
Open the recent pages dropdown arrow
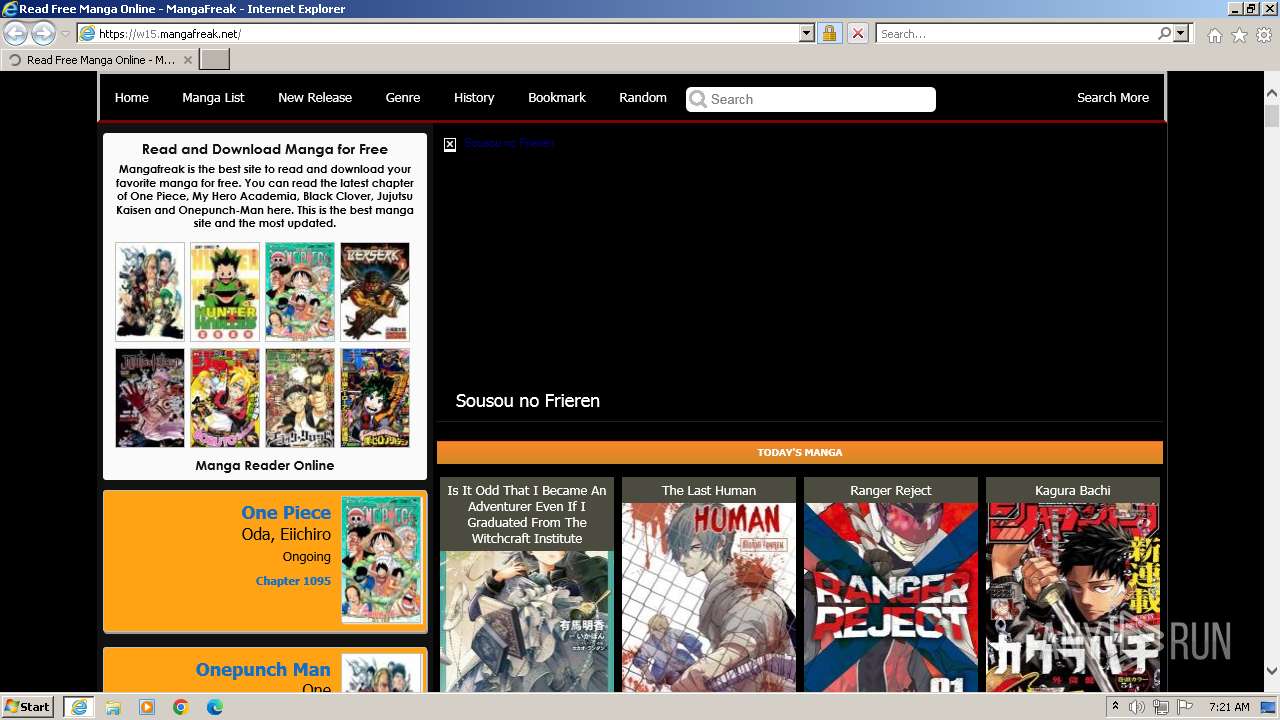click(x=65, y=34)
